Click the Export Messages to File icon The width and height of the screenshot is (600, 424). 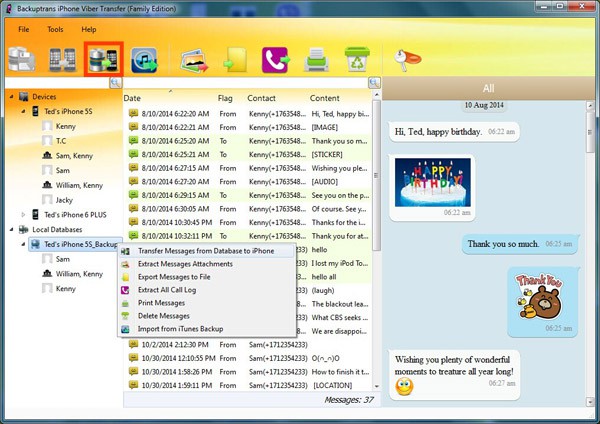click(x=235, y=60)
